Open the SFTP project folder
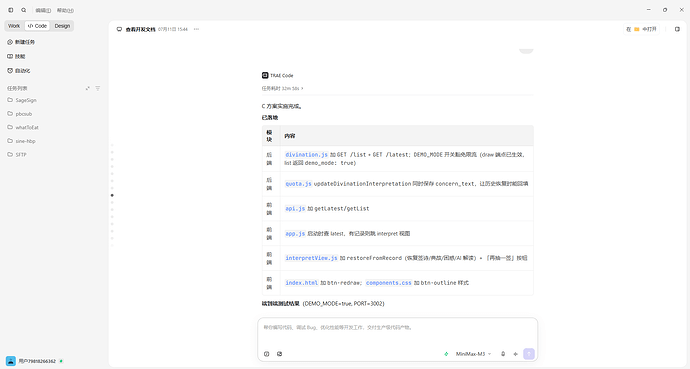The width and height of the screenshot is (690, 369). pyautogui.click(x=17, y=155)
